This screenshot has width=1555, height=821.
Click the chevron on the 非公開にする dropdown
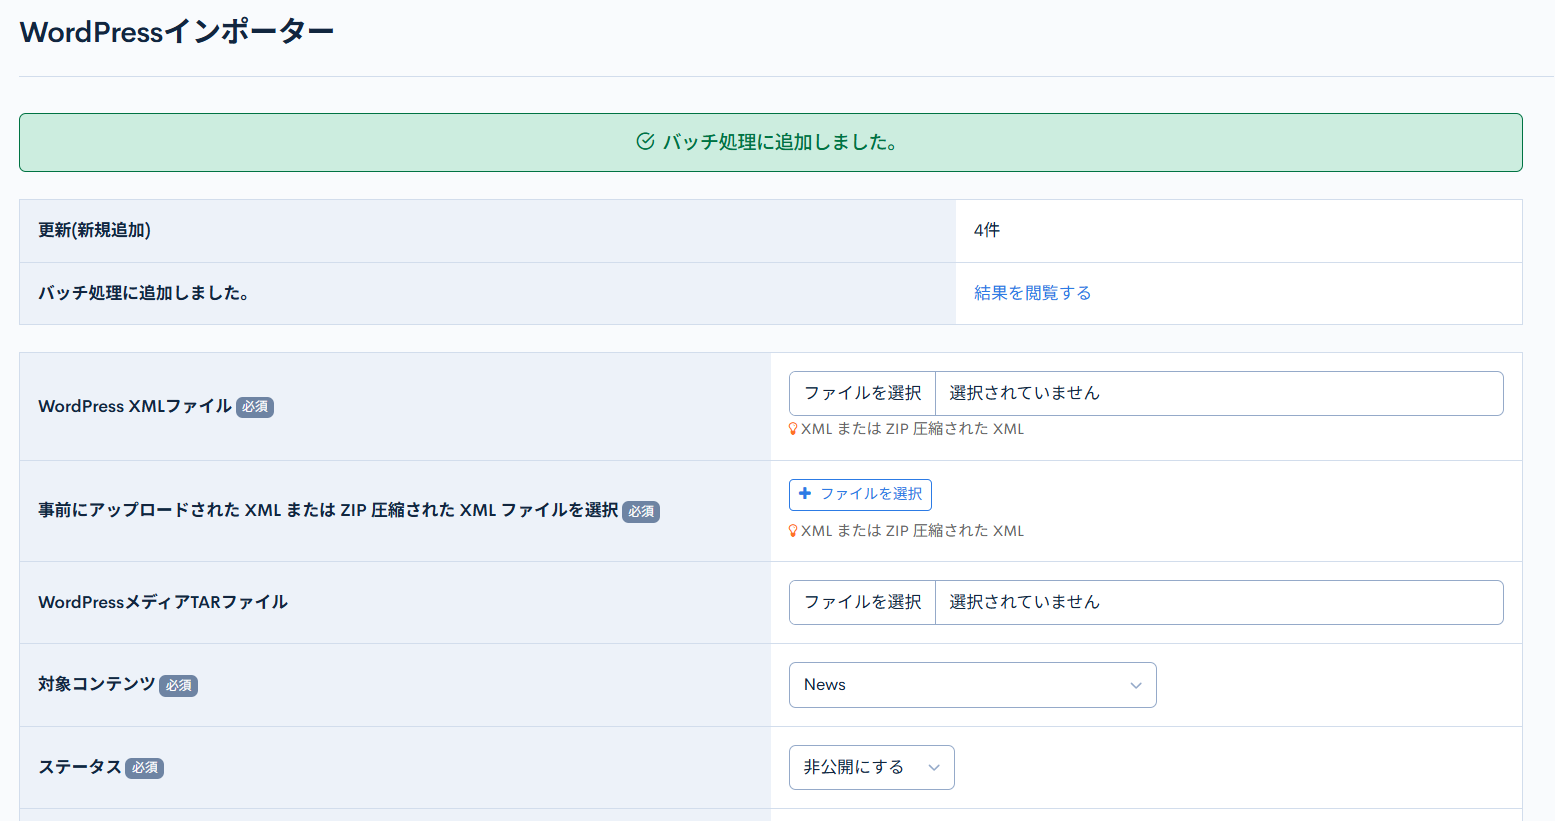(934, 768)
